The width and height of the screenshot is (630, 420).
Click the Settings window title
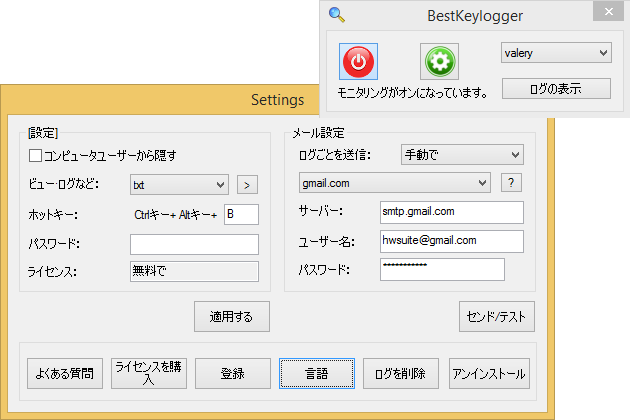(x=278, y=100)
